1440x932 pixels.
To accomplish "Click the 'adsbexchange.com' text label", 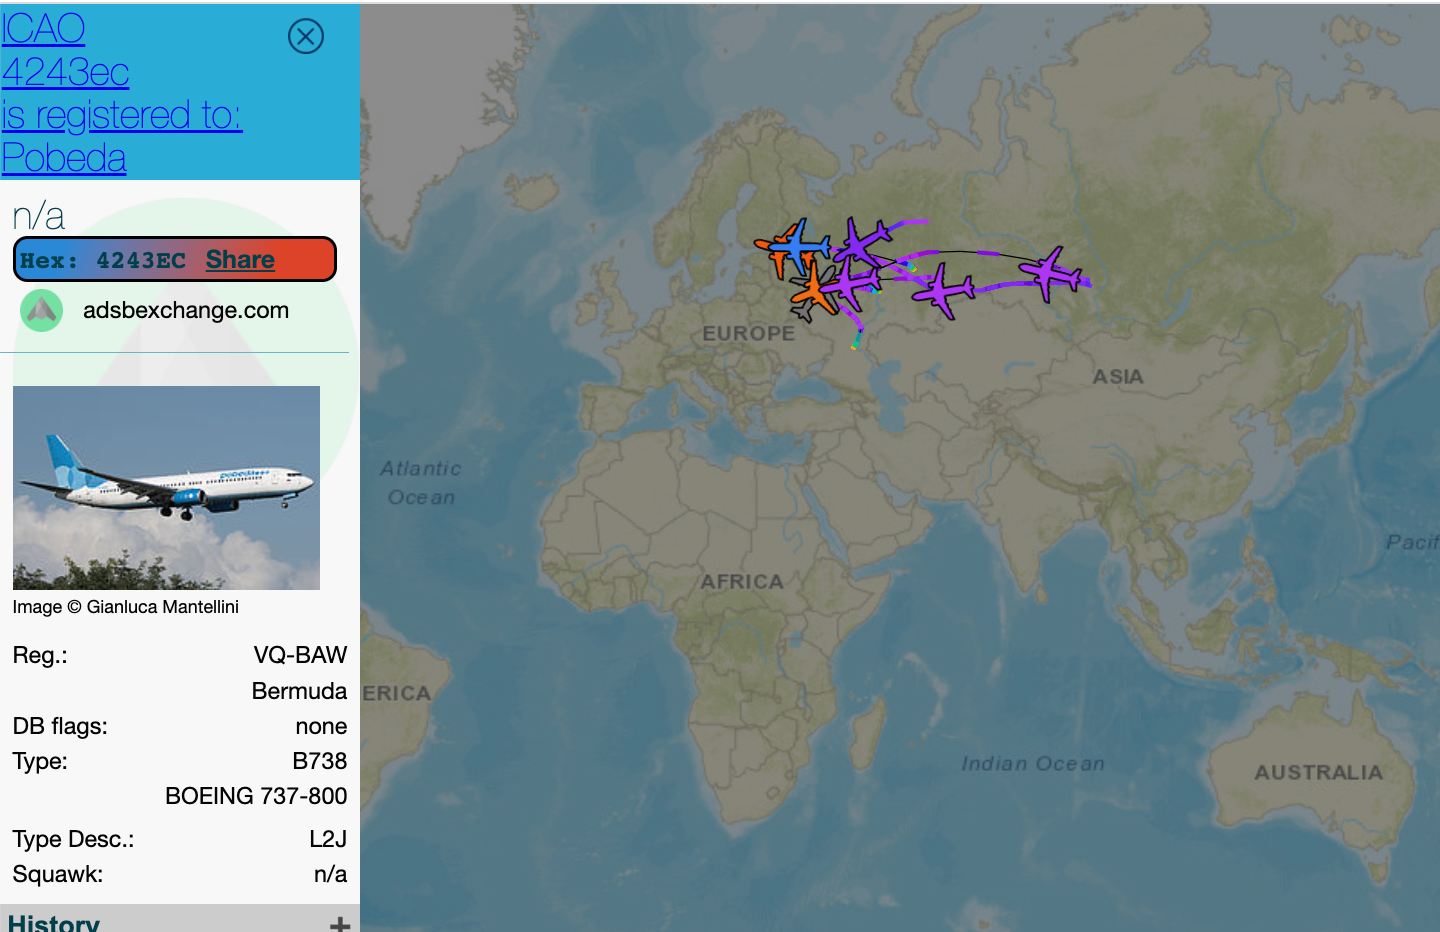I will [x=186, y=310].
